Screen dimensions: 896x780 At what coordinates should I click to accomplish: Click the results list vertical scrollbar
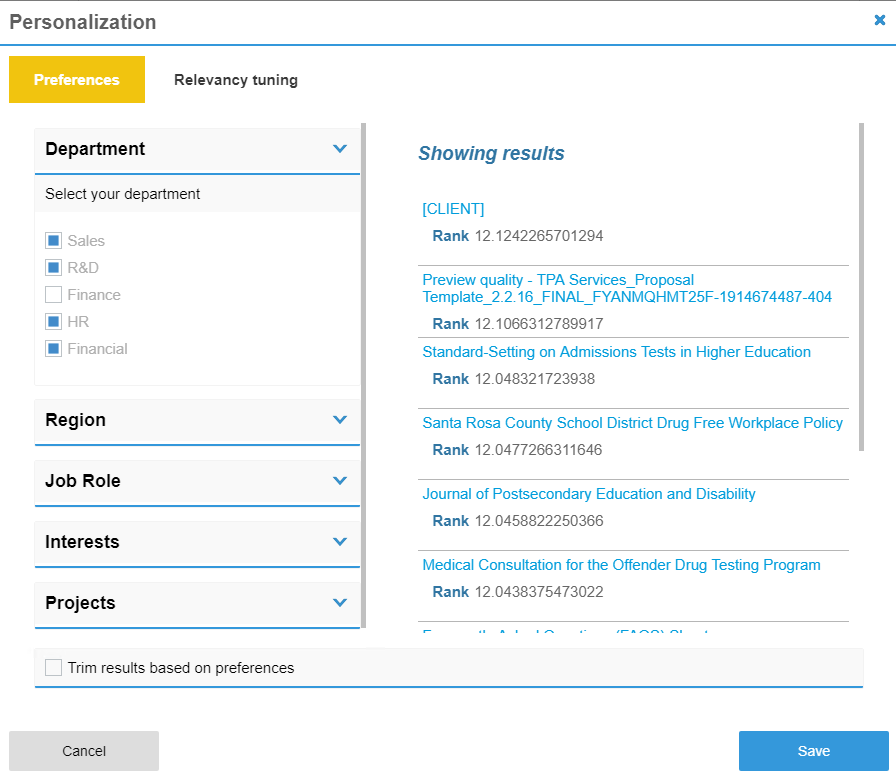point(860,288)
